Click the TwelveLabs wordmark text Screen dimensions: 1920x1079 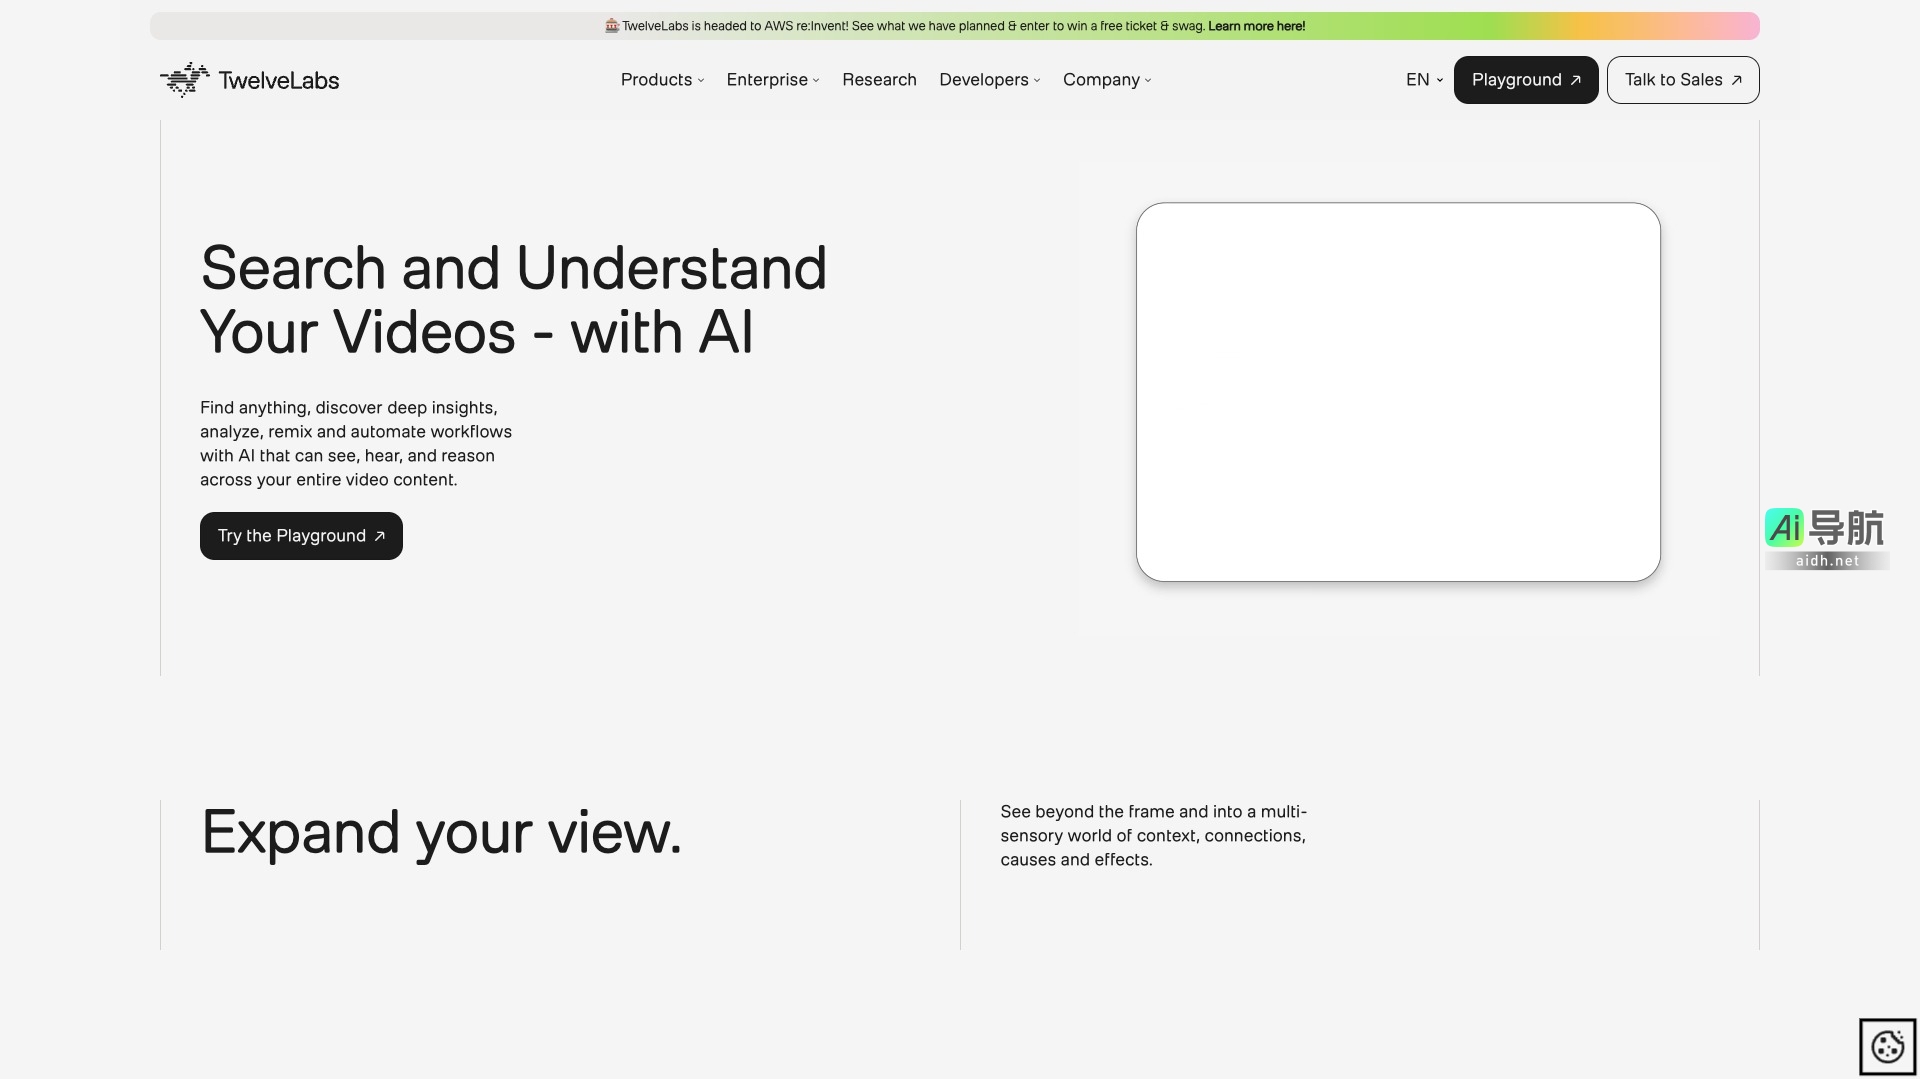click(x=279, y=81)
